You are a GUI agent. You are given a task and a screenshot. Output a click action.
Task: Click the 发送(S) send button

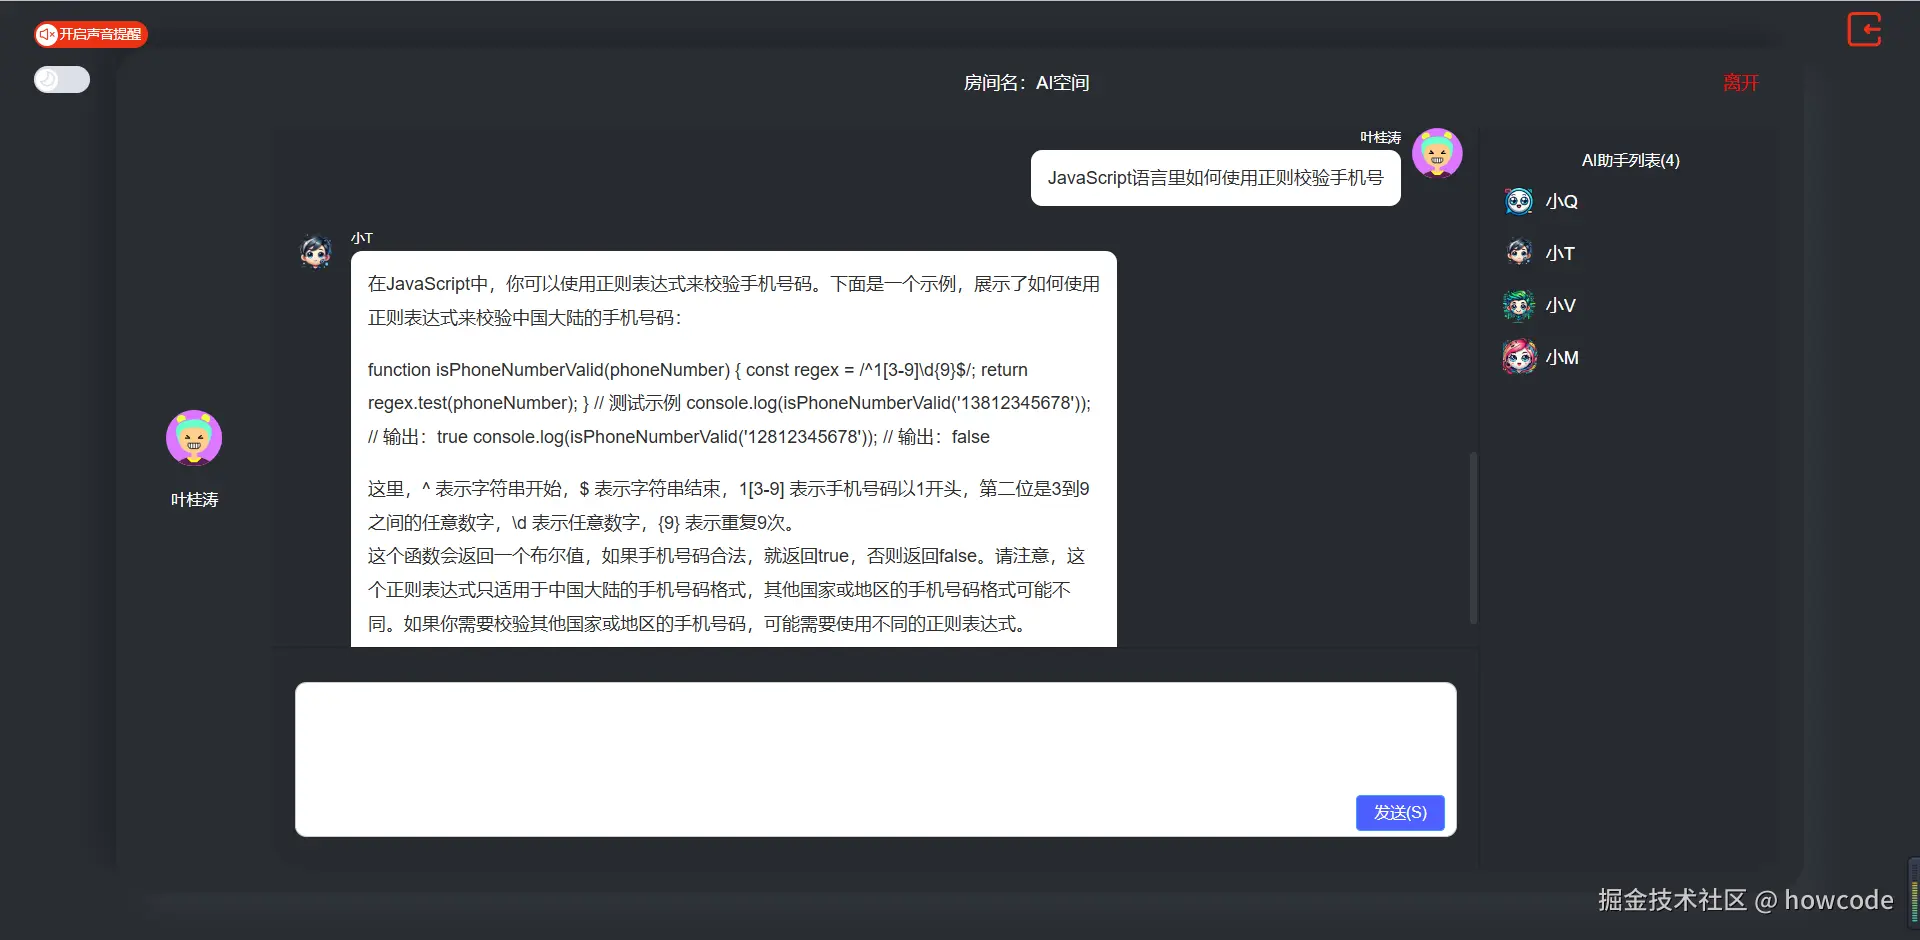click(x=1400, y=813)
